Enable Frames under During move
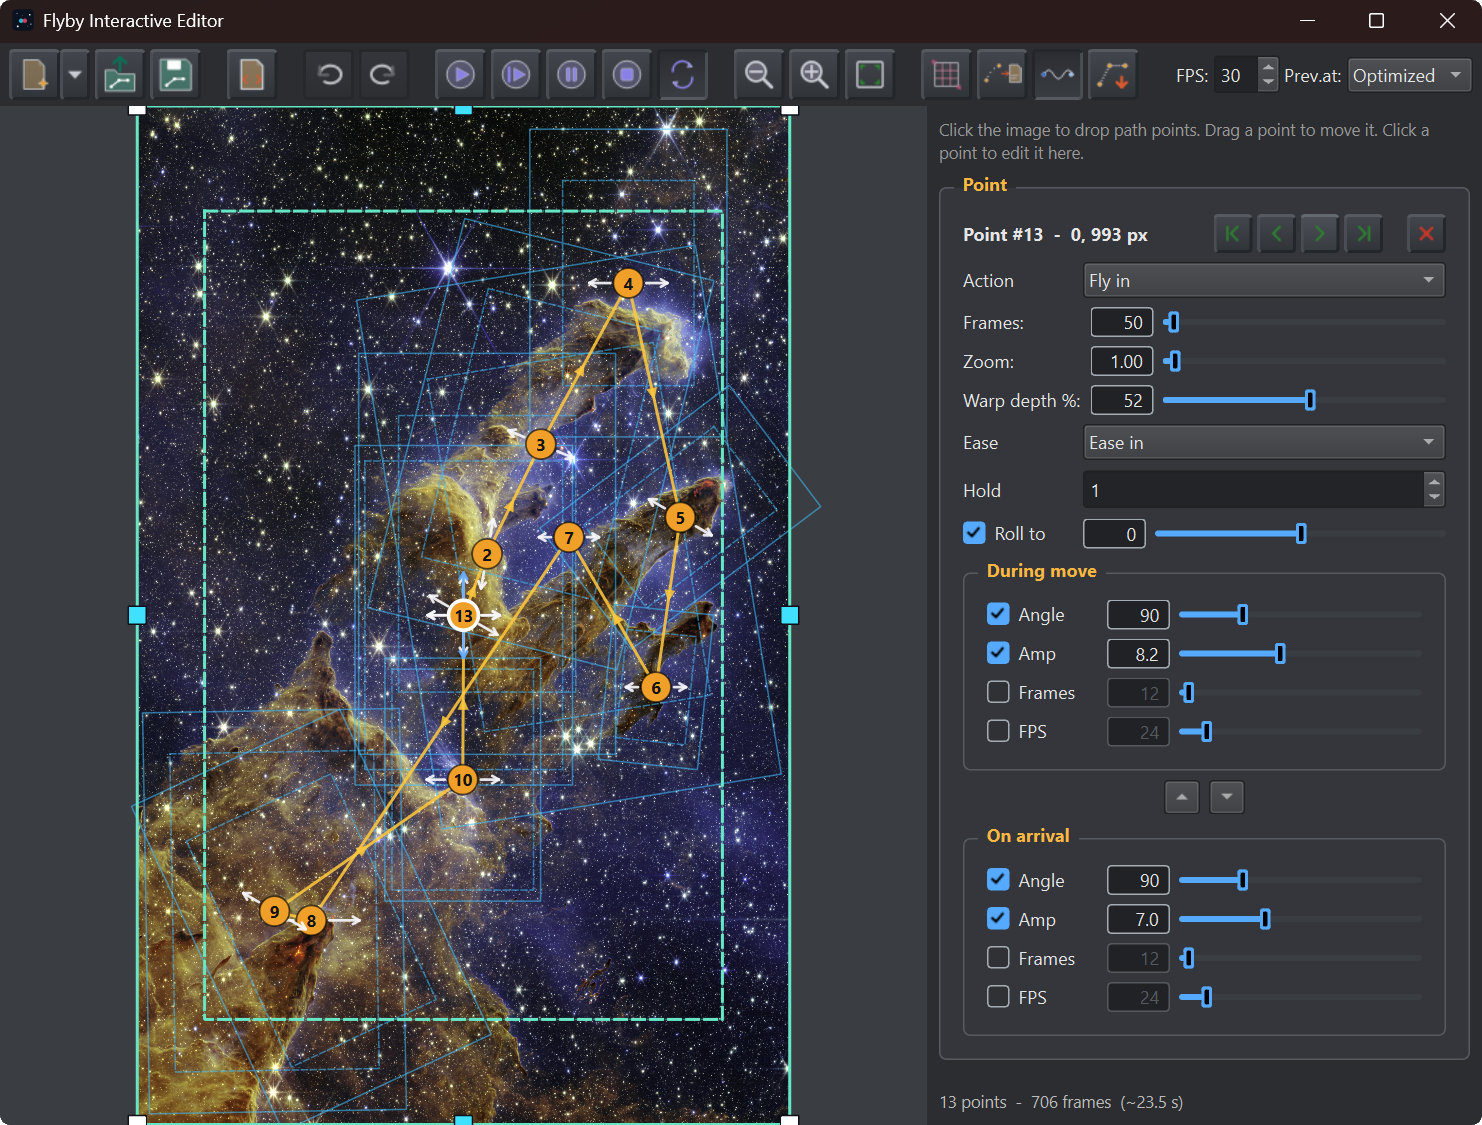The image size is (1482, 1125). (x=998, y=692)
